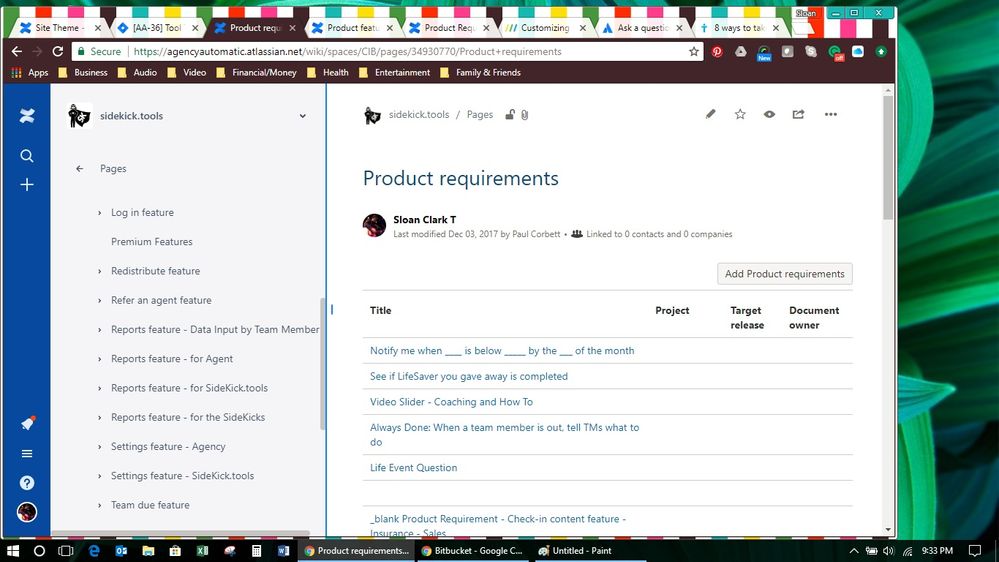Open the hamburger app switcher icon
999x562 pixels.
[27, 454]
